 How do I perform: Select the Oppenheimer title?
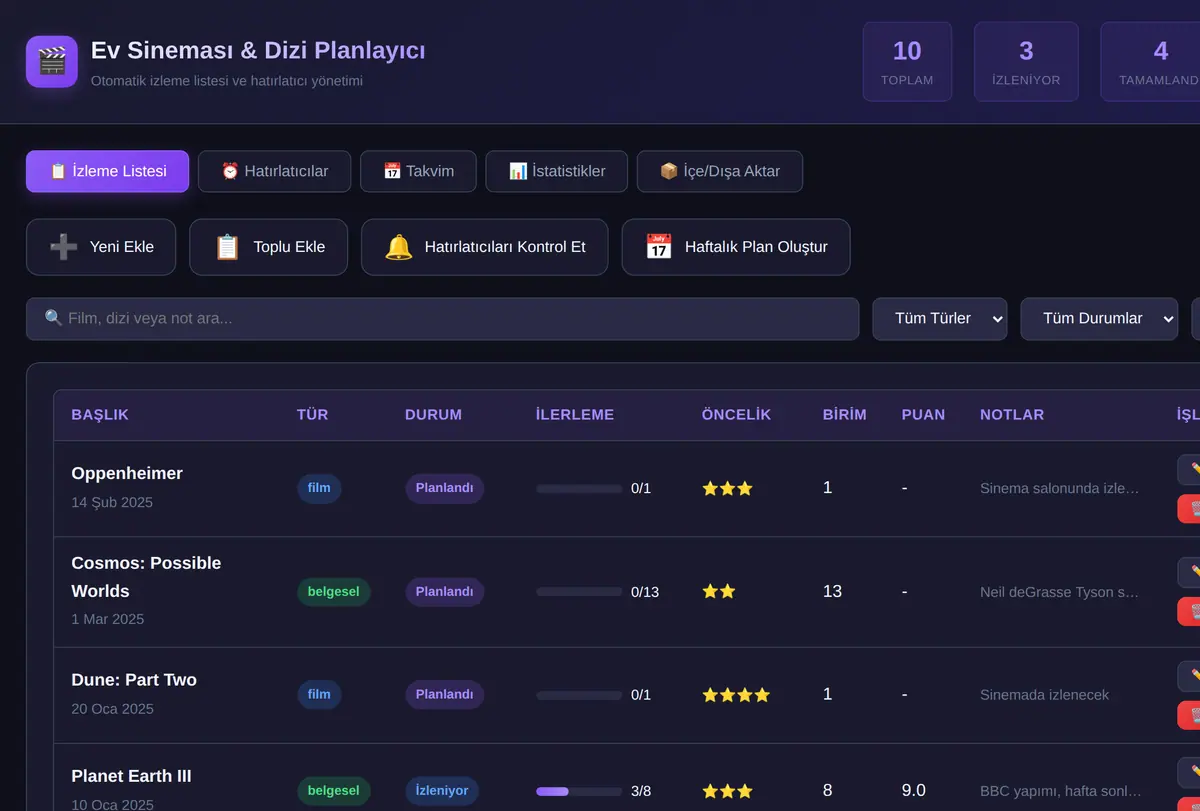point(127,473)
